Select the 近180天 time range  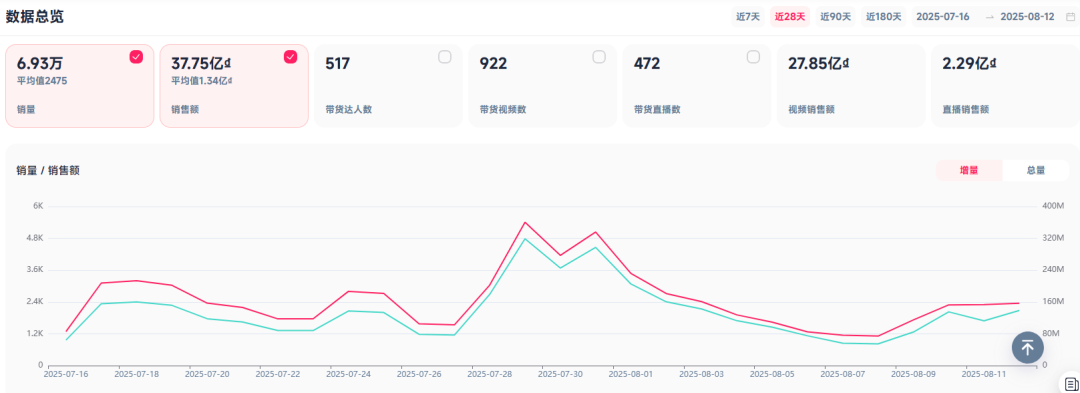(884, 17)
